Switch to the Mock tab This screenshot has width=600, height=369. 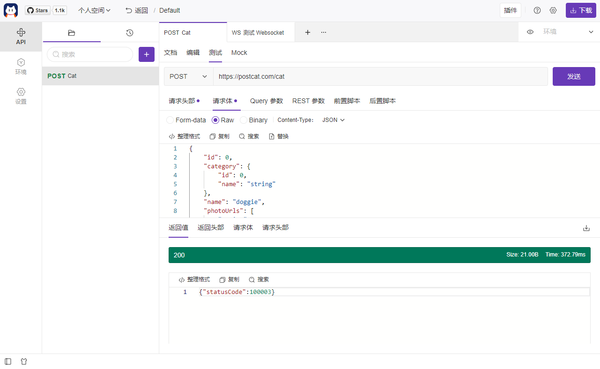(x=239, y=53)
